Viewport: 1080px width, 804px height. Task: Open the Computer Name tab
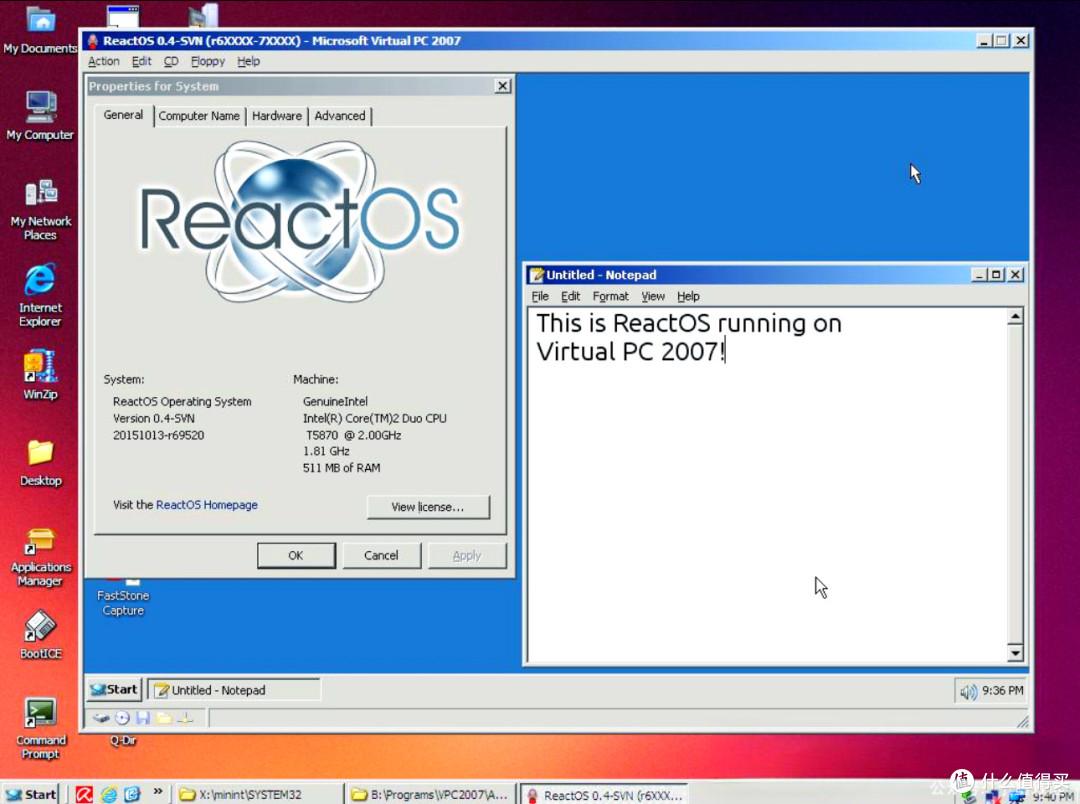(x=199, y=116)
